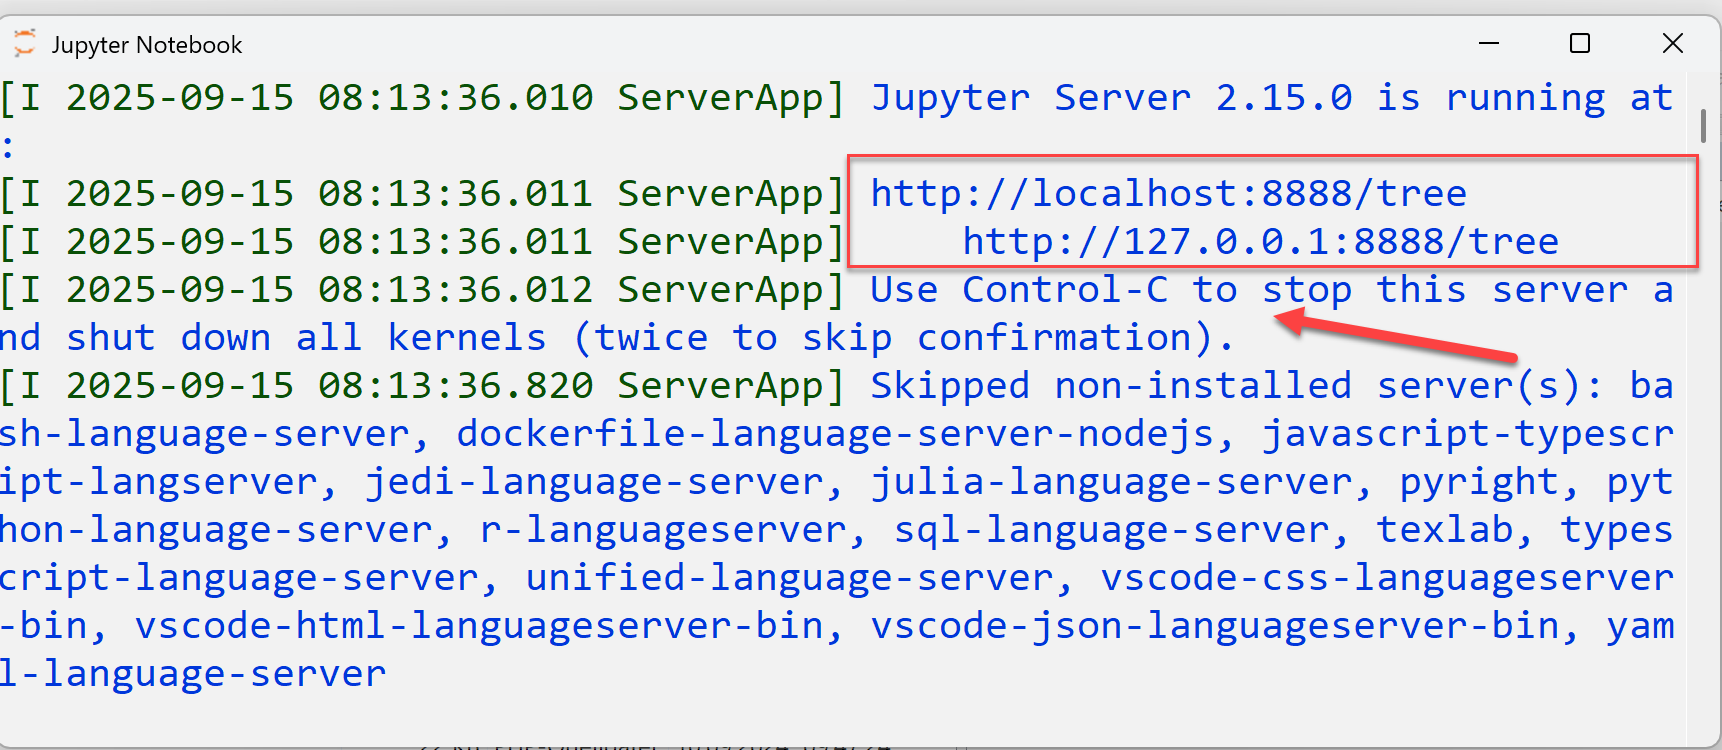Click the http://127.0.0.1:8888/tree URL
This screenshot has width=1722, height=750.
(1261, 241)
